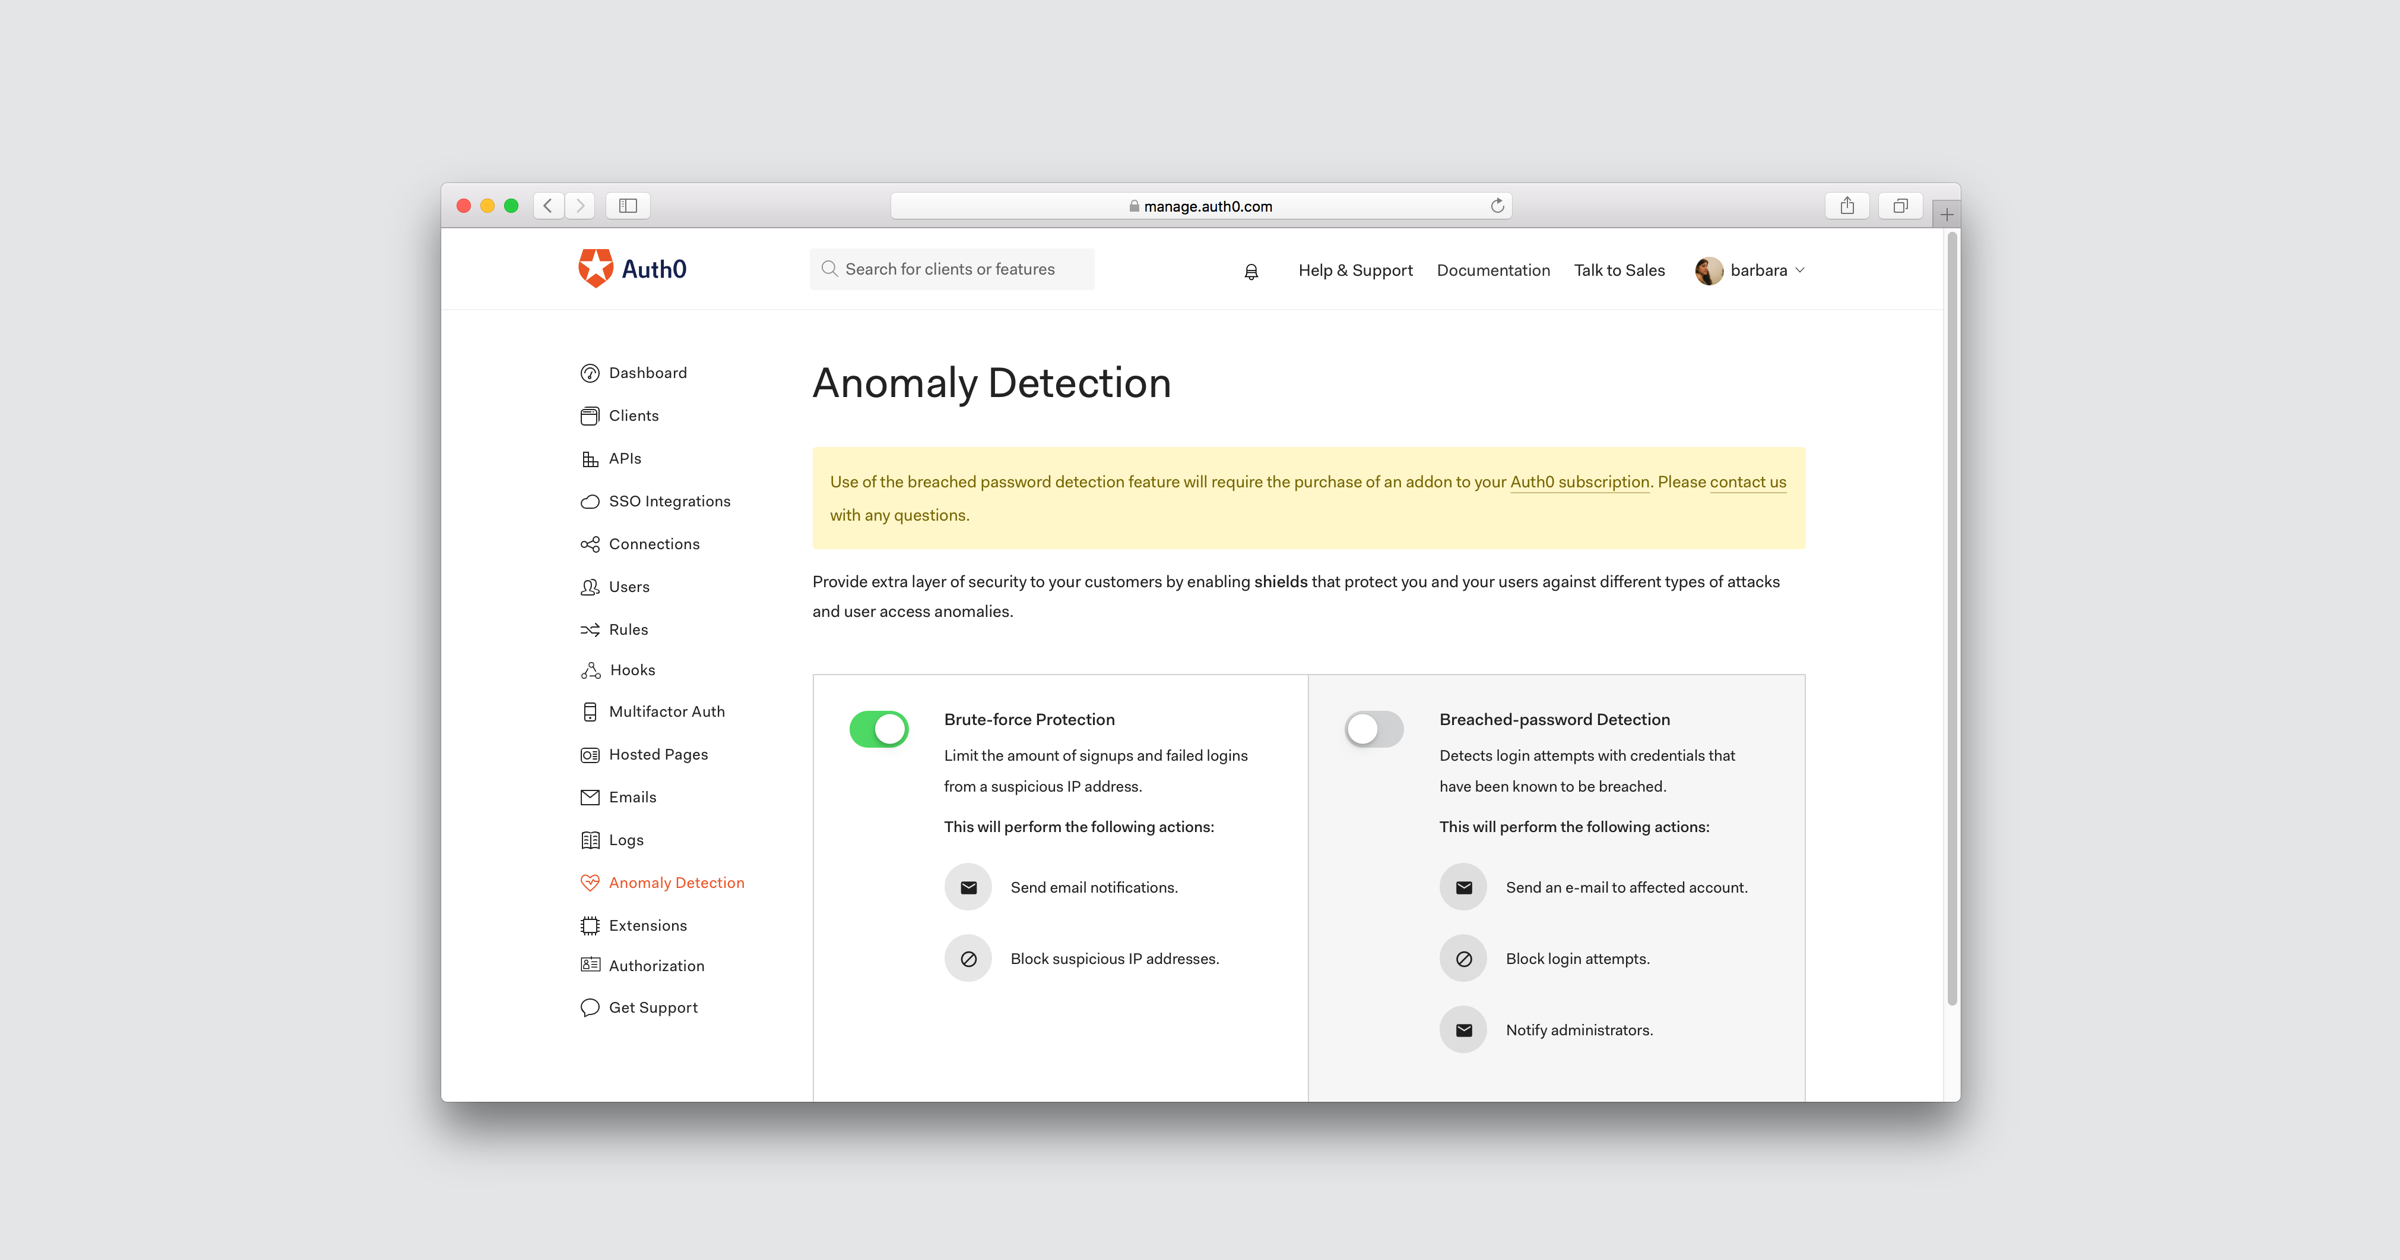Open the Documentation menu item

pyautogui.click(x=1493, y=270)
